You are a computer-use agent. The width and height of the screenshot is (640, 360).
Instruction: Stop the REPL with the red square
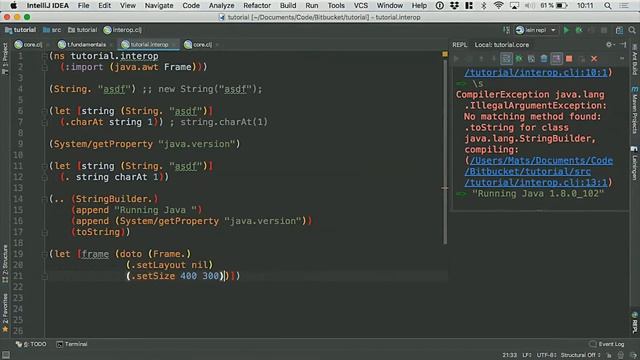[x=569, y=59]
